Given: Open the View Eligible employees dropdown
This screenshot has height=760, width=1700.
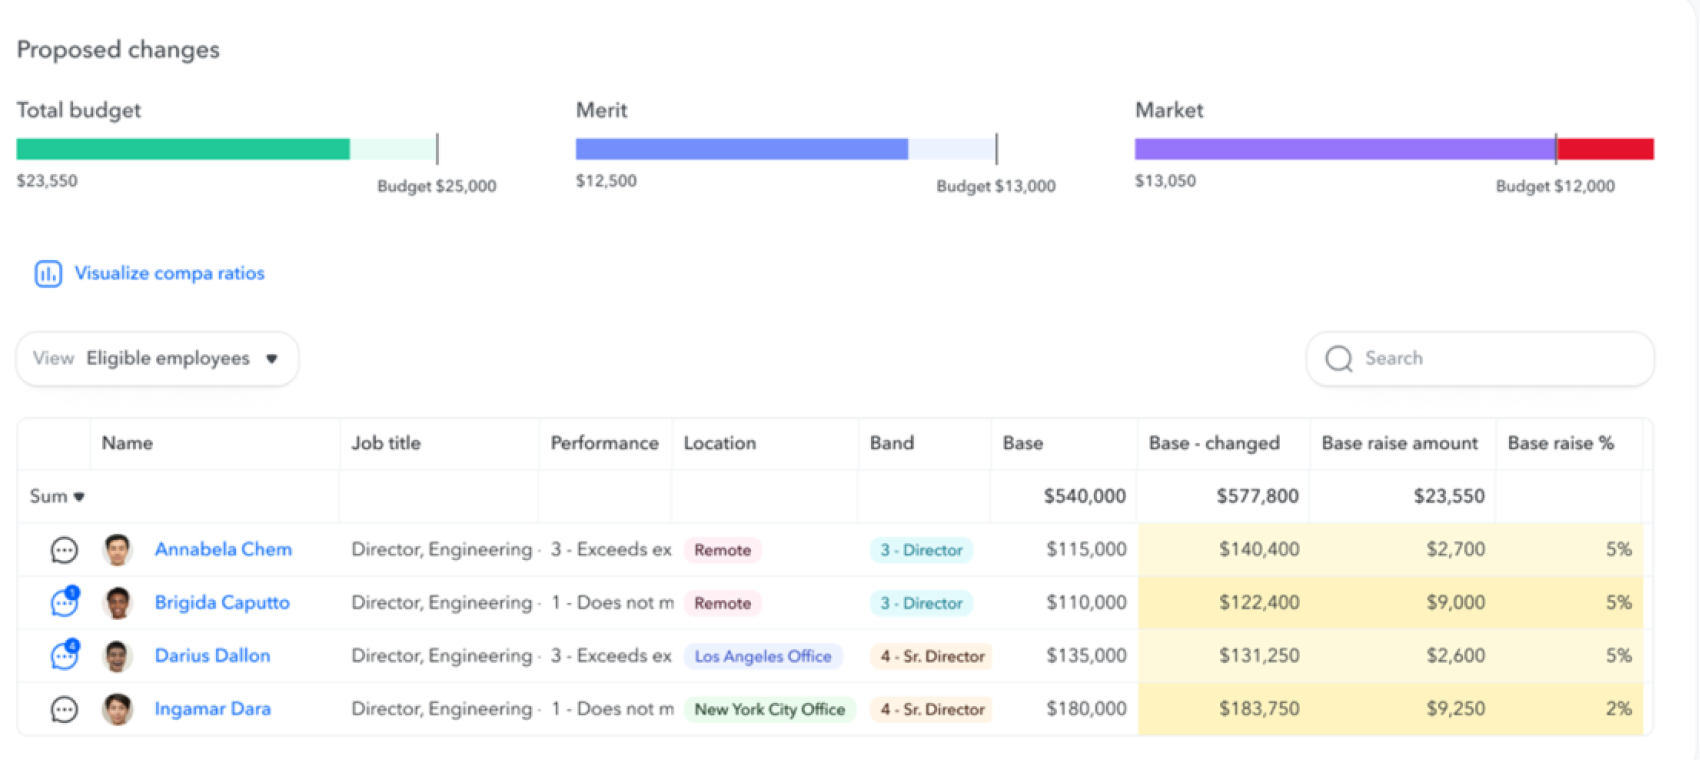Looking at the screenshot, I should (157, 359).
